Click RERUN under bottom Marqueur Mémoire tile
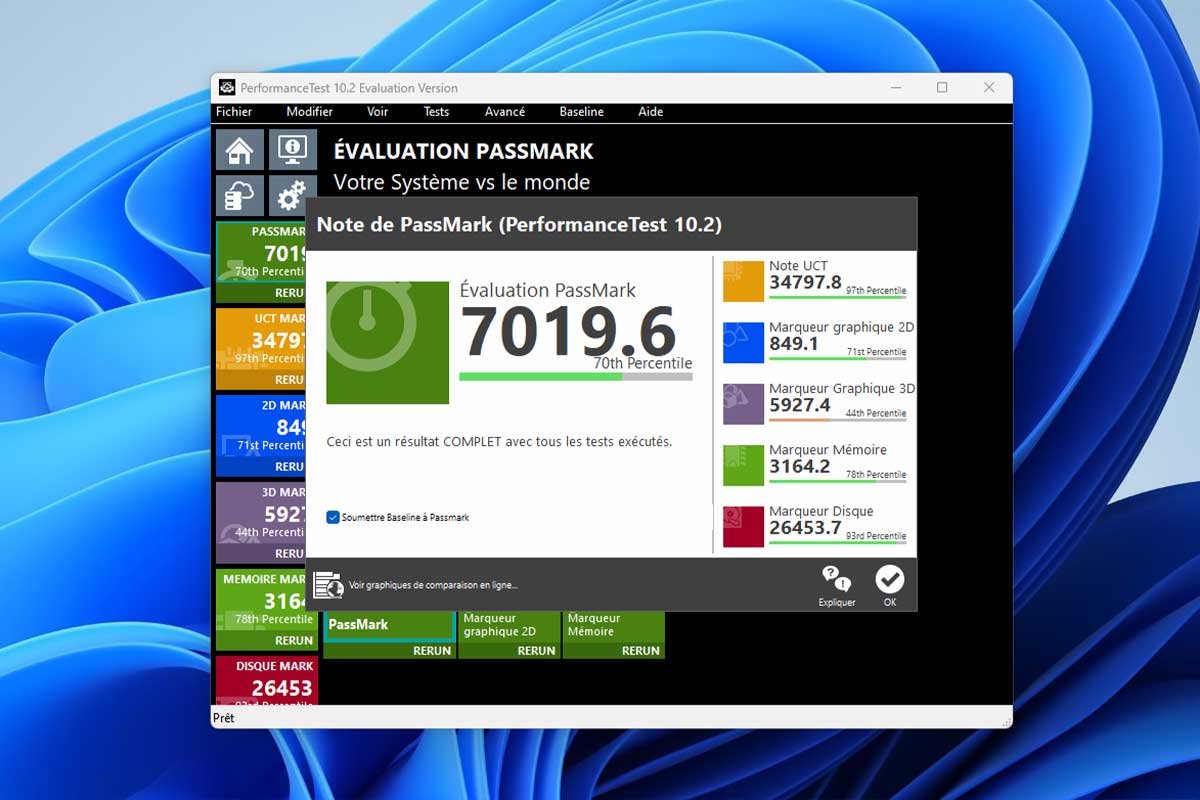 [641, 651]
